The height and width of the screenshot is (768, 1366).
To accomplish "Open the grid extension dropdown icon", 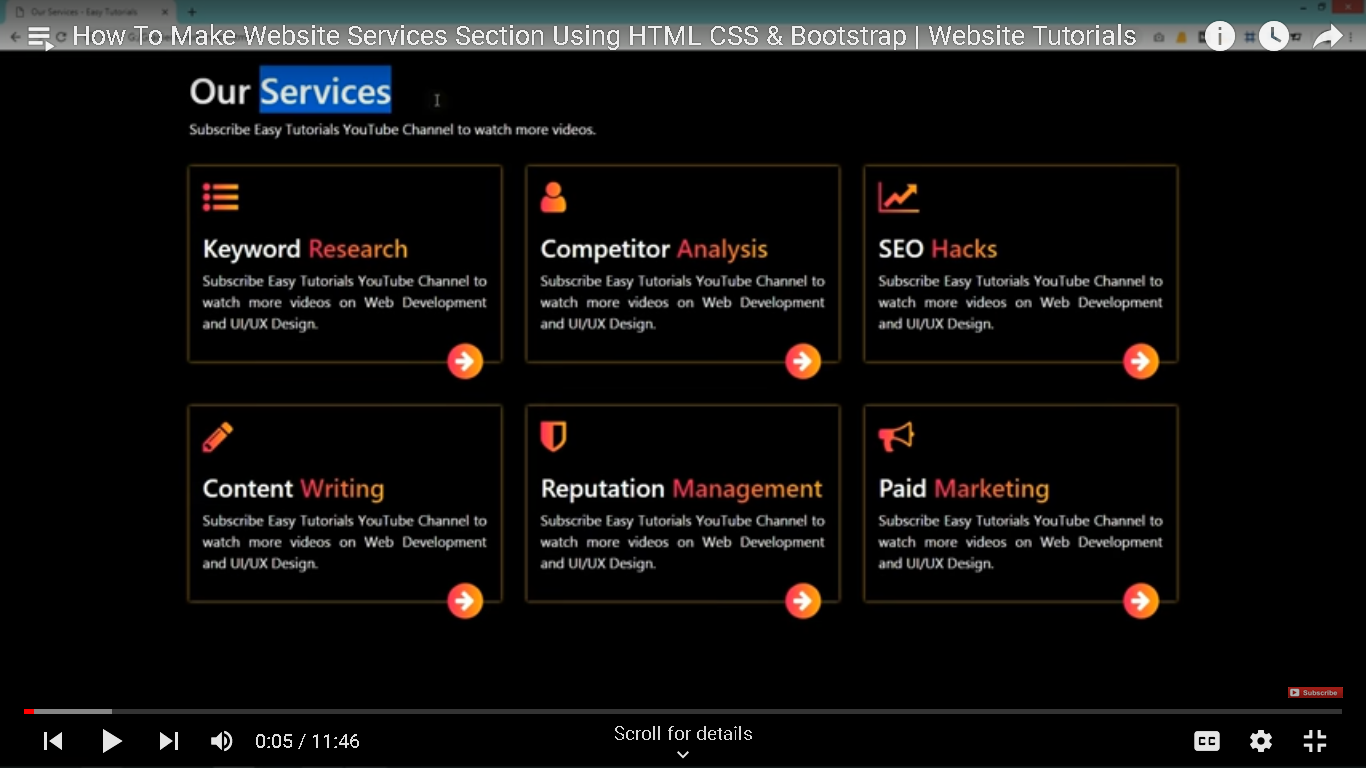I will [x=1248, y=36].
